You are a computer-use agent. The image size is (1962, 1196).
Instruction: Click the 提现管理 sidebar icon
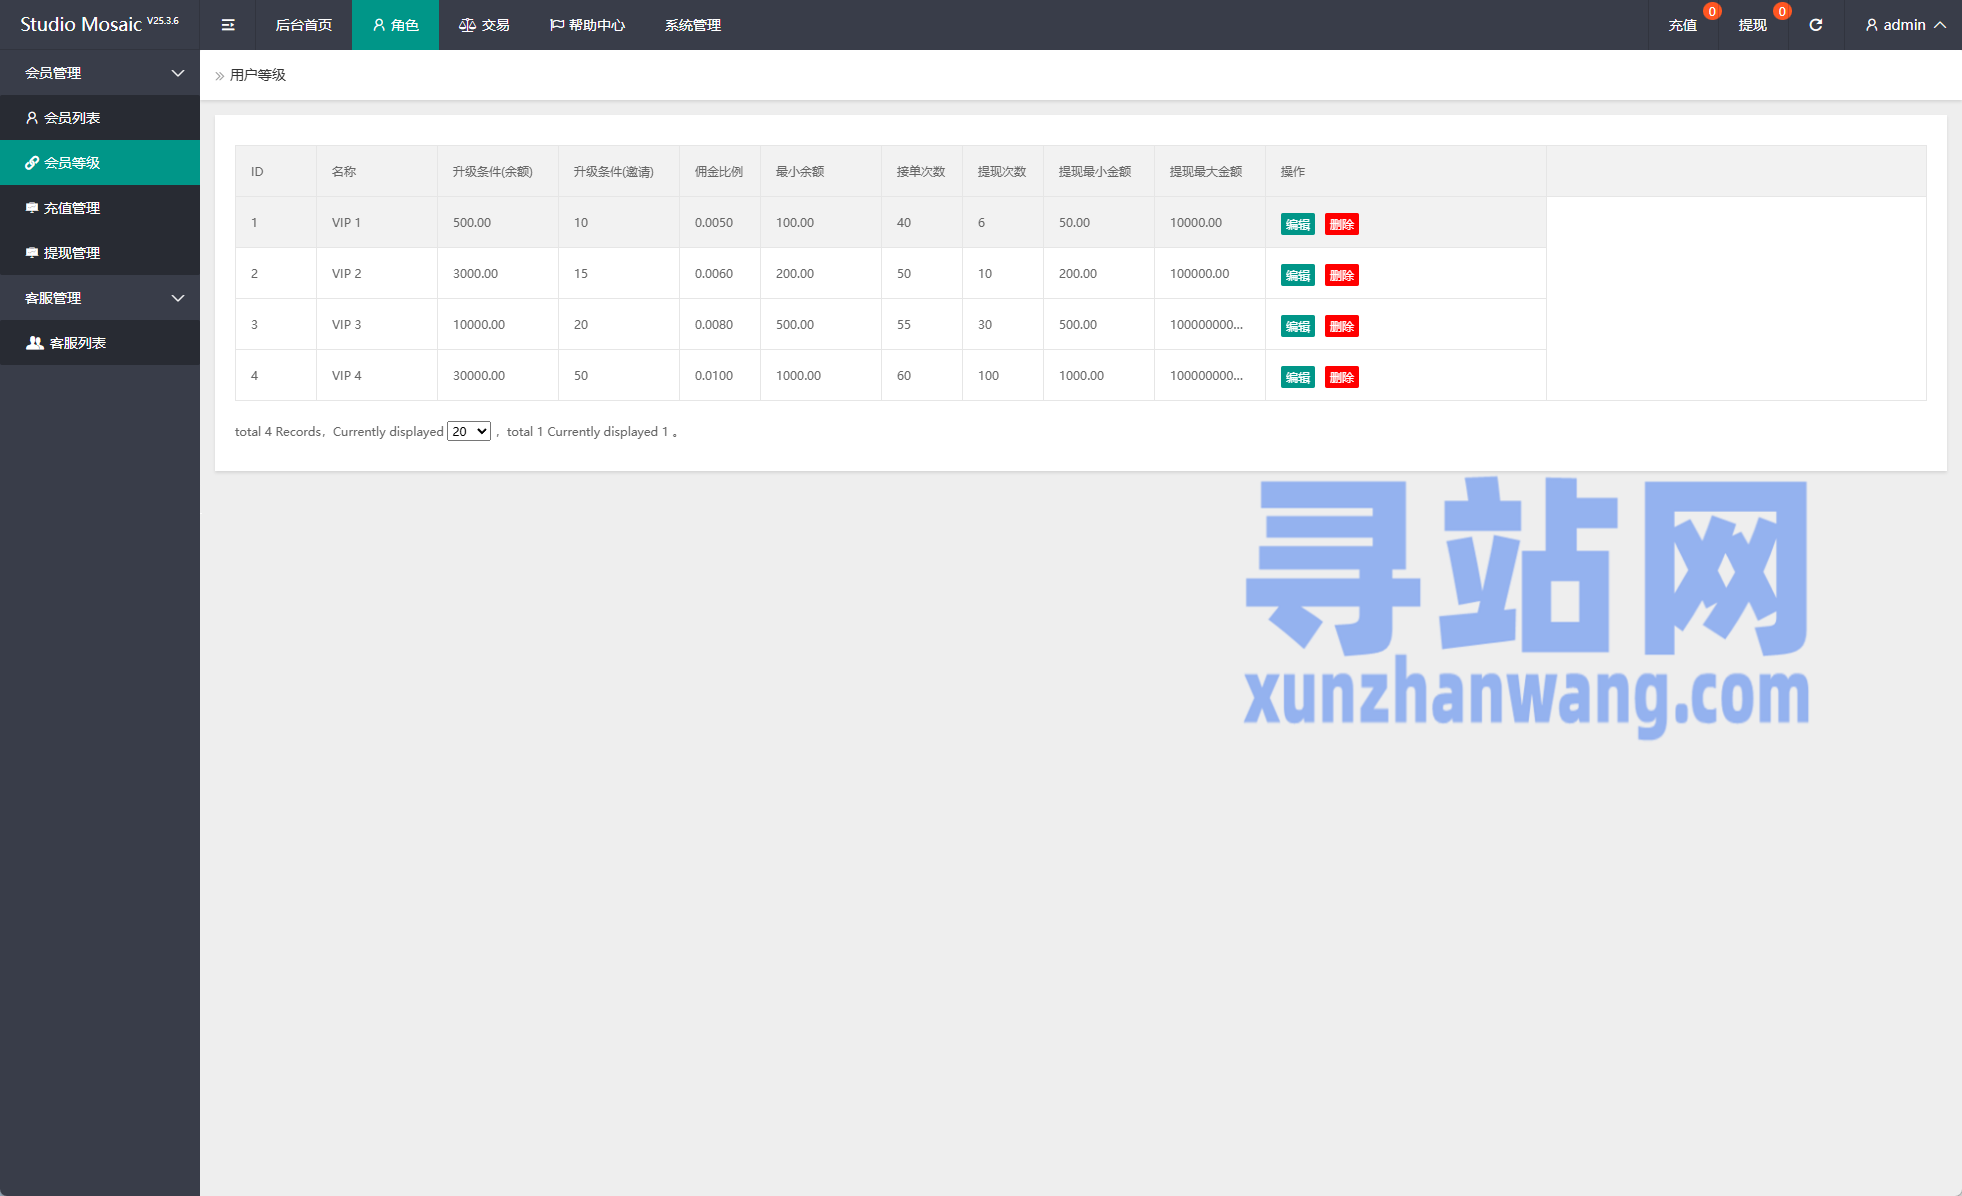32,253
